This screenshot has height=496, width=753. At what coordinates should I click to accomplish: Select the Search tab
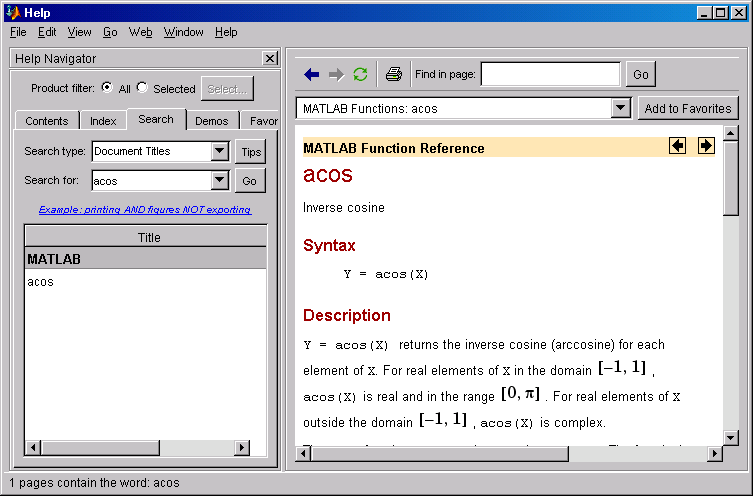point(156,119)
